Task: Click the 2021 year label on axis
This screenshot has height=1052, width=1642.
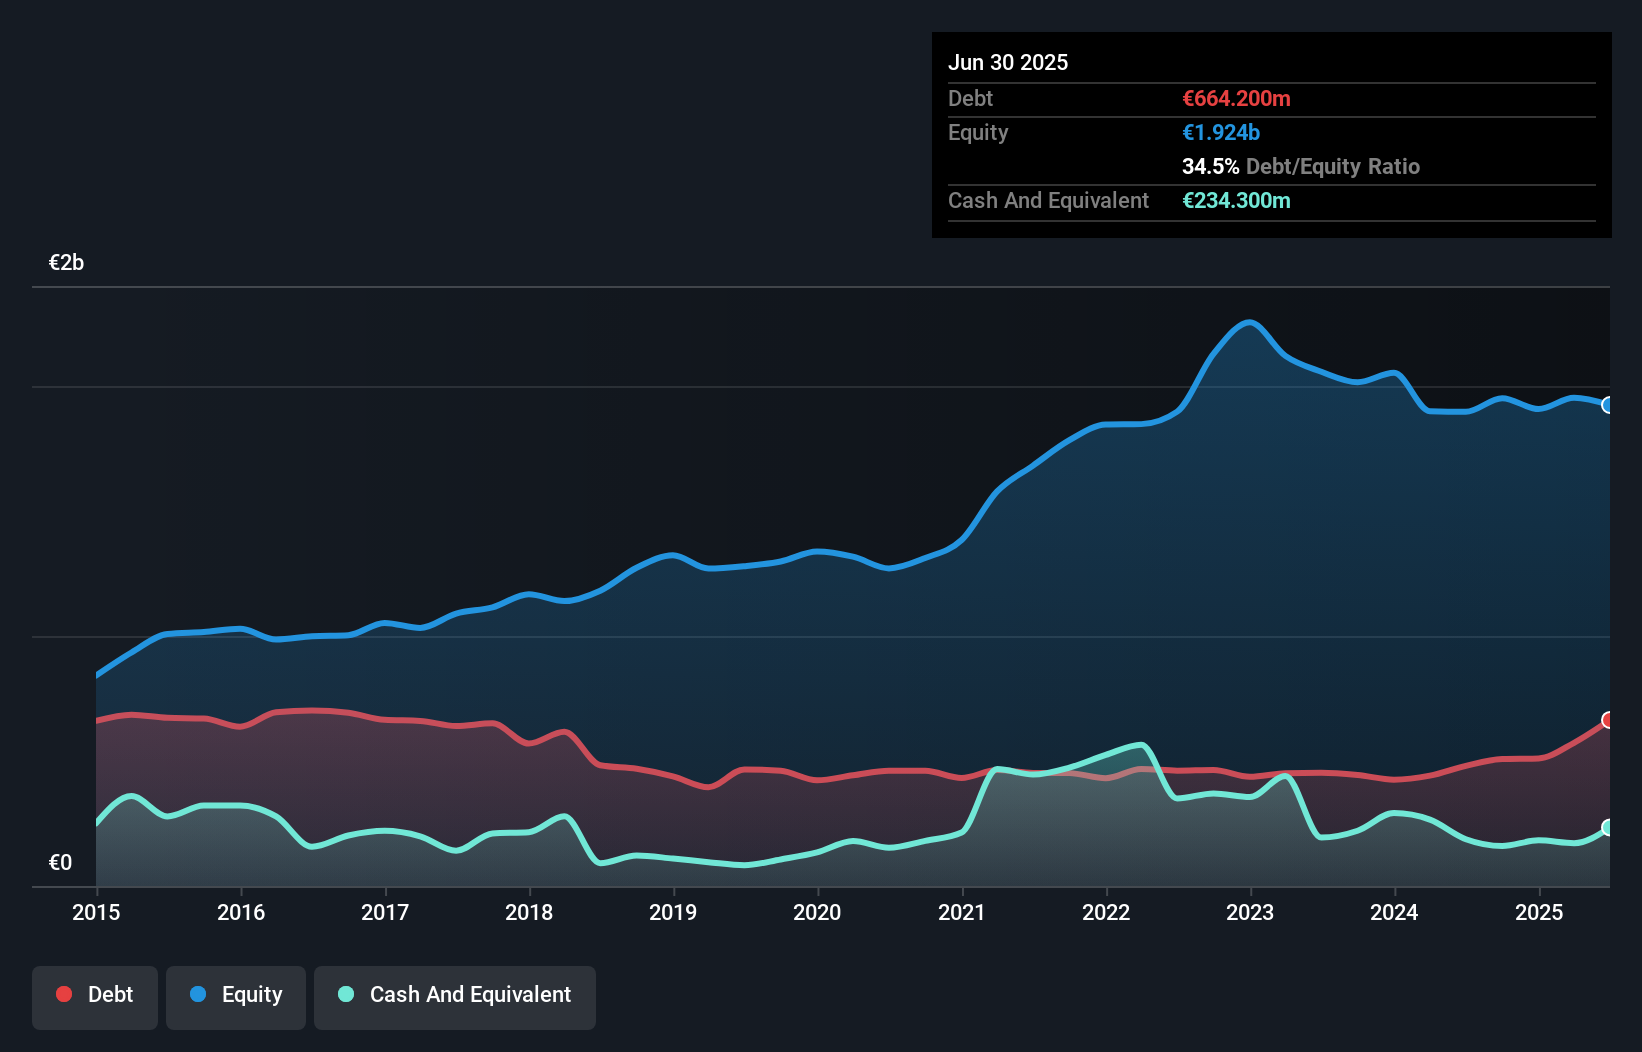Action: pos(962,912)
